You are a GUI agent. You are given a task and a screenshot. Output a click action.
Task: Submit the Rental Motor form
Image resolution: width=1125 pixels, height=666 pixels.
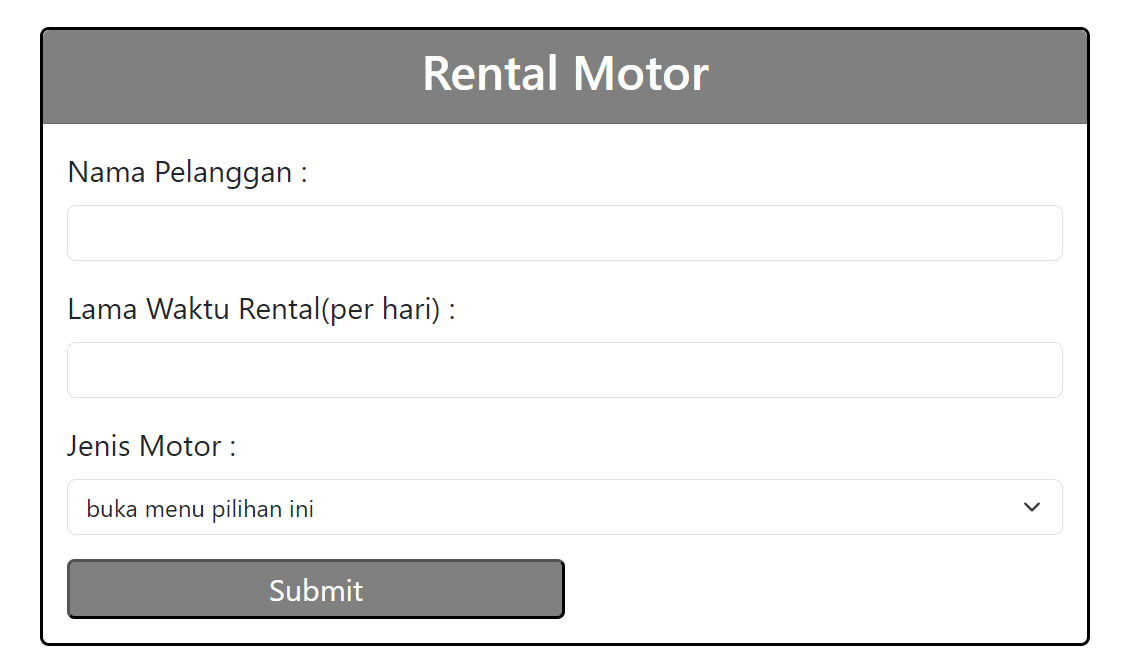point(315,589)
